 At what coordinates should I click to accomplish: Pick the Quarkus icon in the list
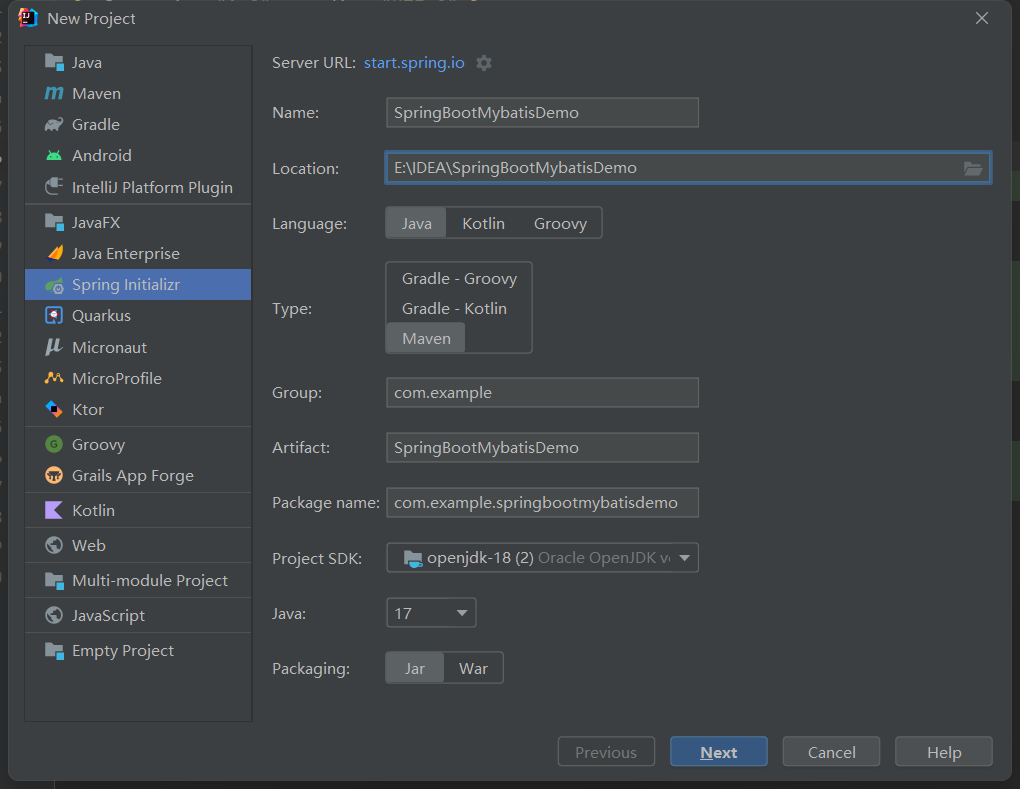(54, 316)
